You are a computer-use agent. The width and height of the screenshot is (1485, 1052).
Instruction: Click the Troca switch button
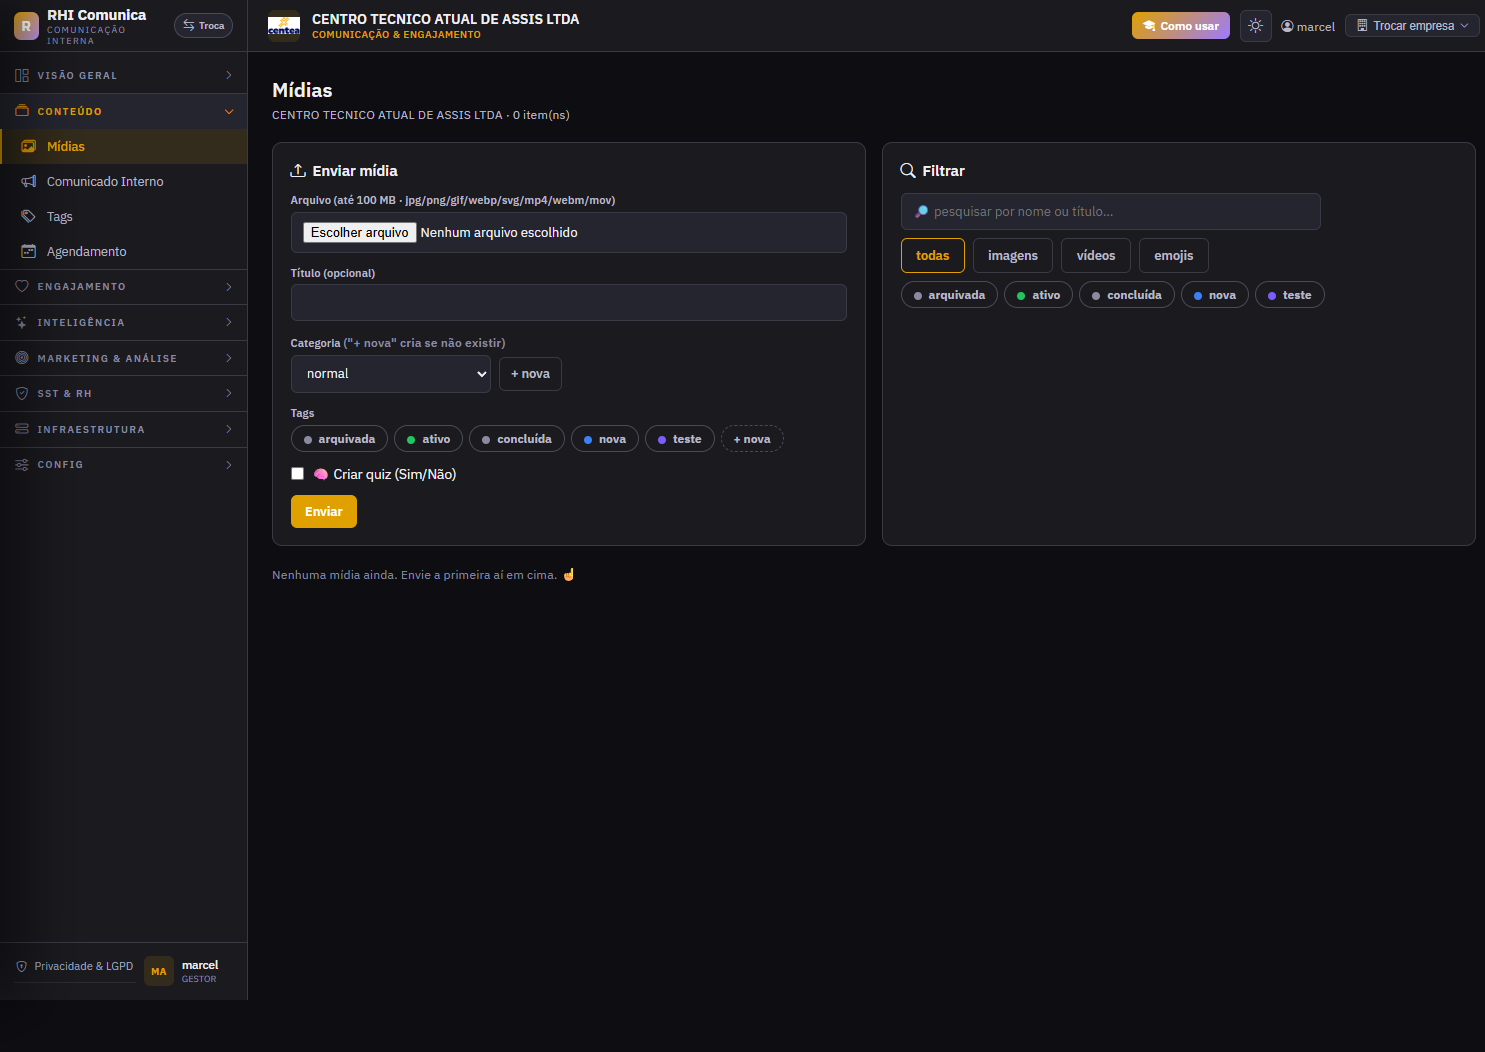(203, 25)
